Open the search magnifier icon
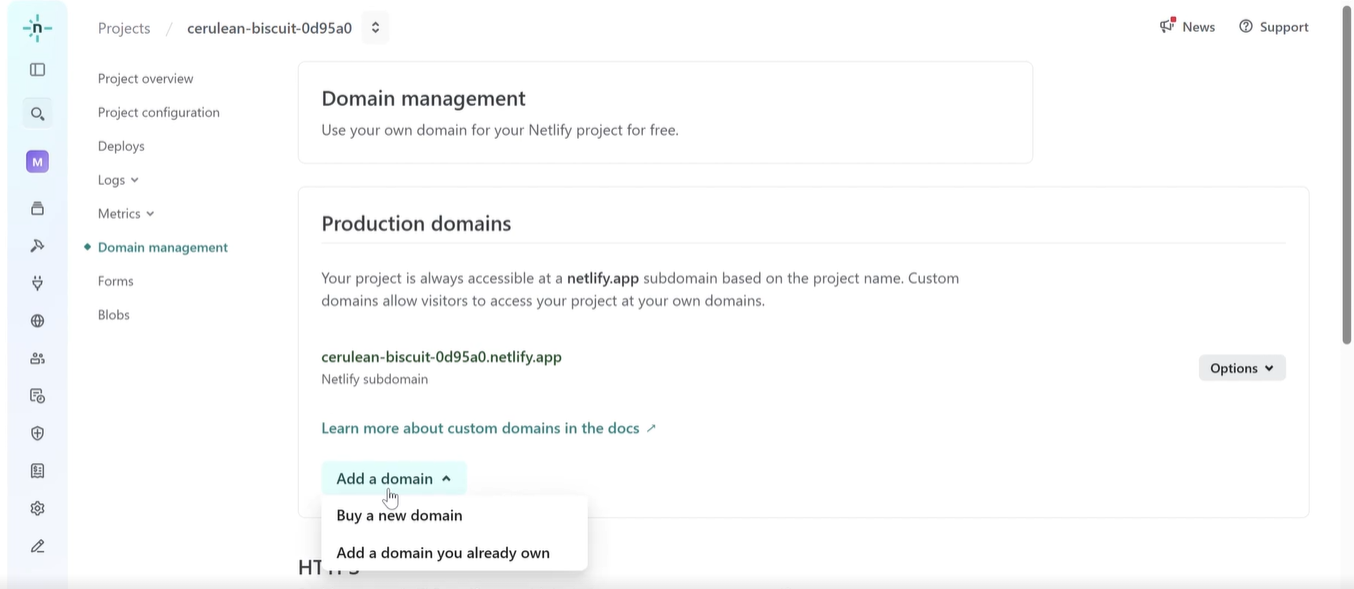Screen dimensions: 1354x589 37,114
